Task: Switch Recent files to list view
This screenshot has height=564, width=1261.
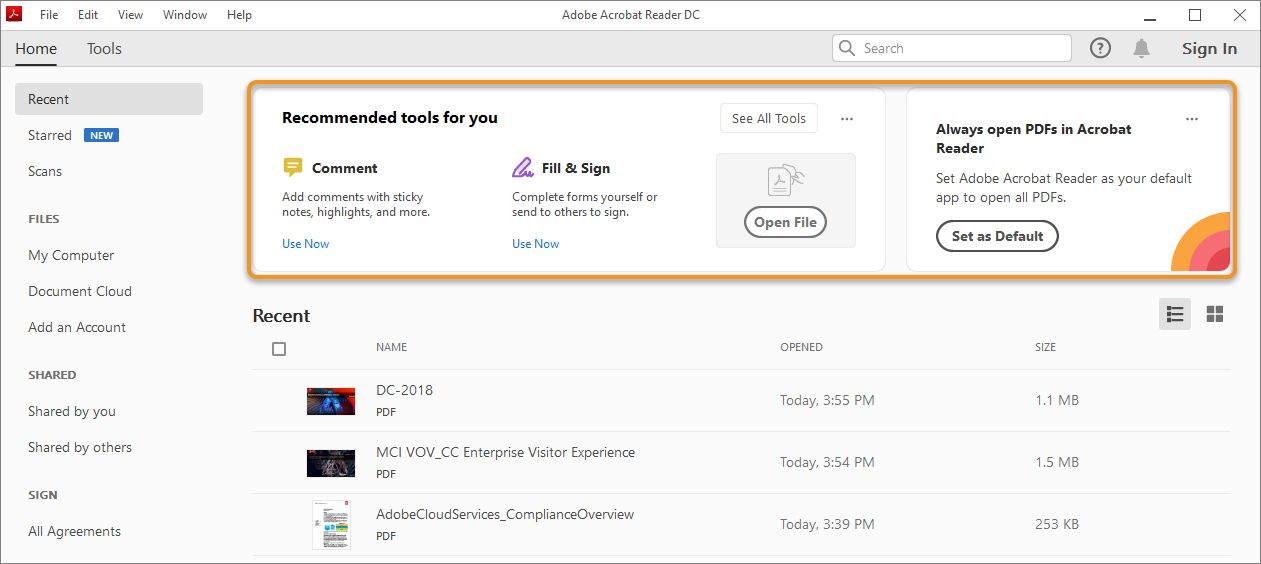Action: (x=1175, y=314)
